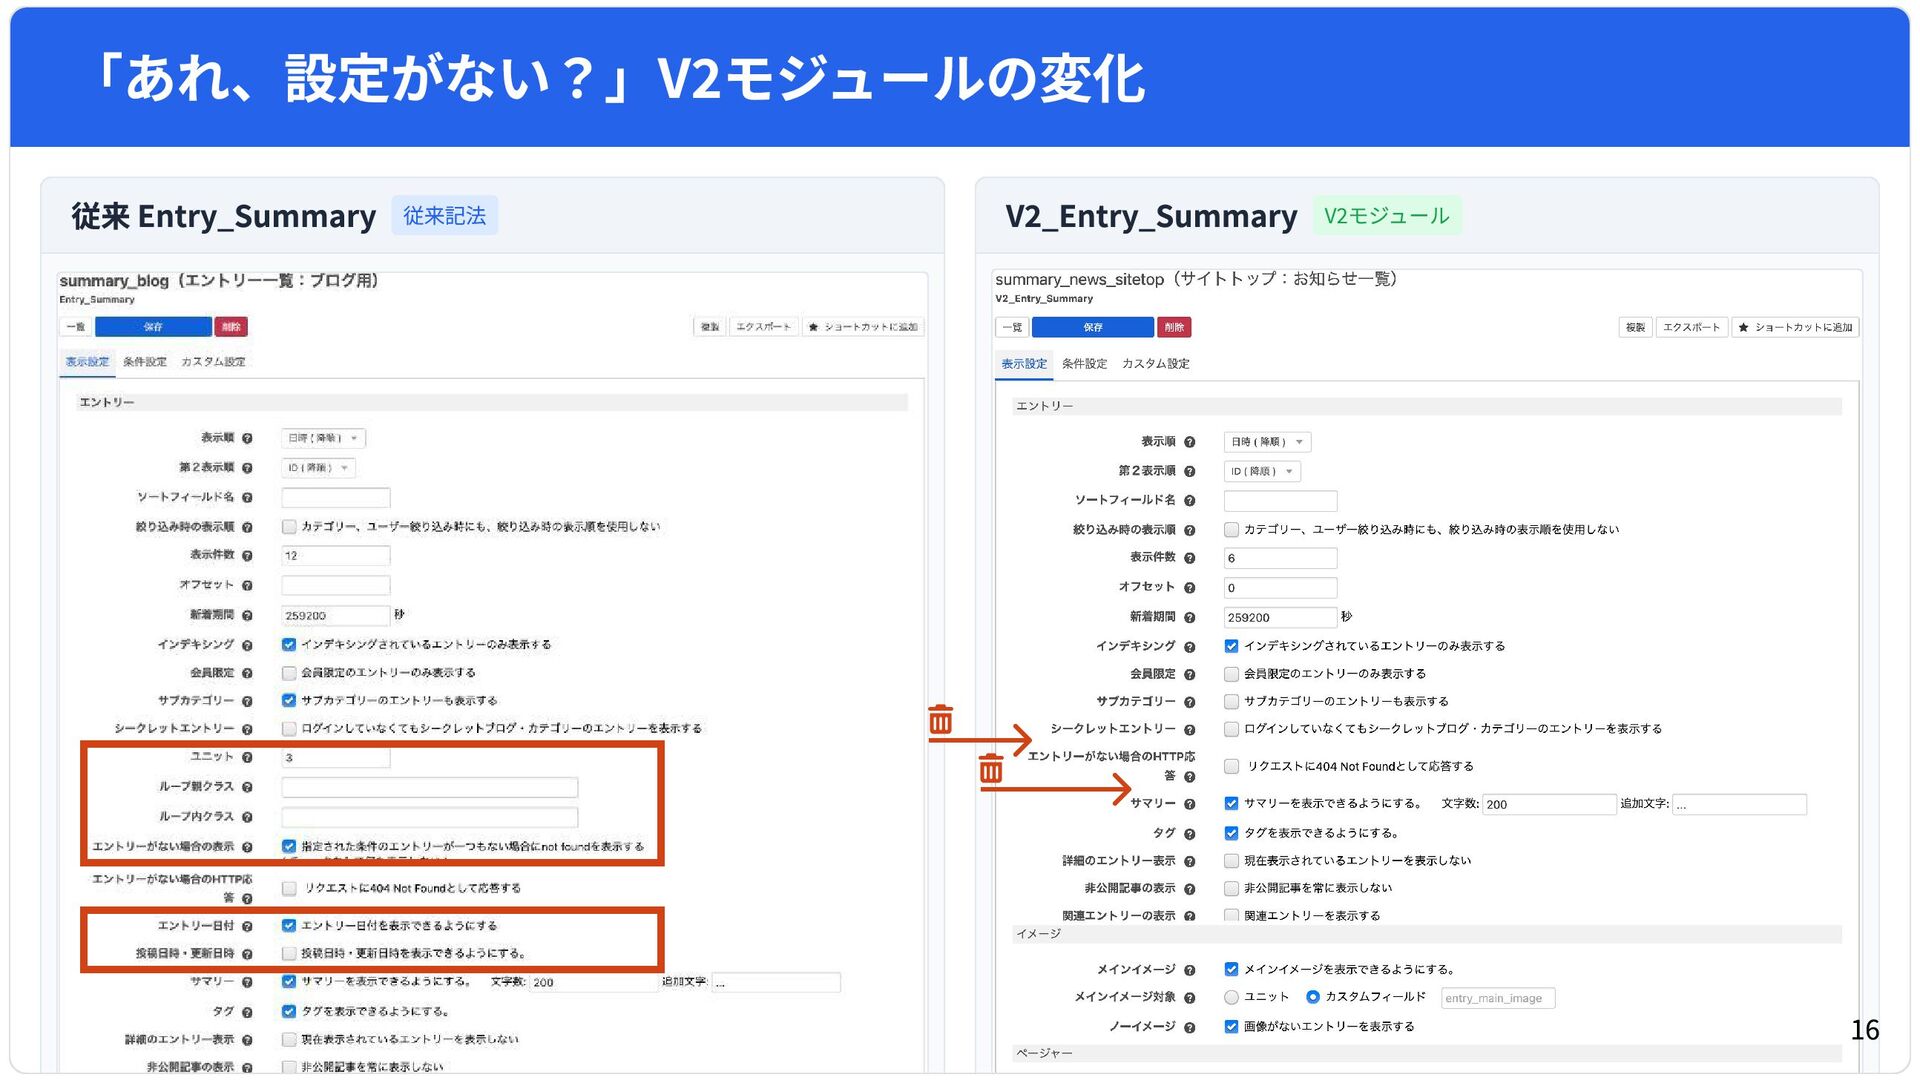Open right-panel 第2表示順 ID(降順) dropdown
The height and width of the screenshot is (1086, 1920).
[x=1262, y=472]
